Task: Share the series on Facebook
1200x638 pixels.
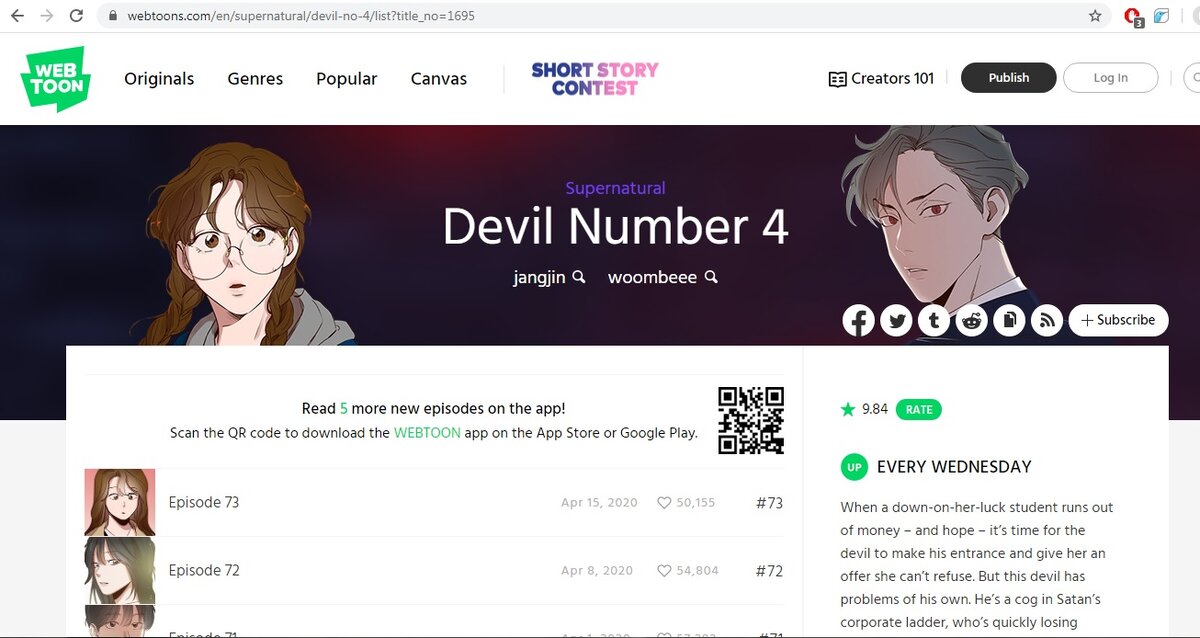Action: click(x=858, y=320)
